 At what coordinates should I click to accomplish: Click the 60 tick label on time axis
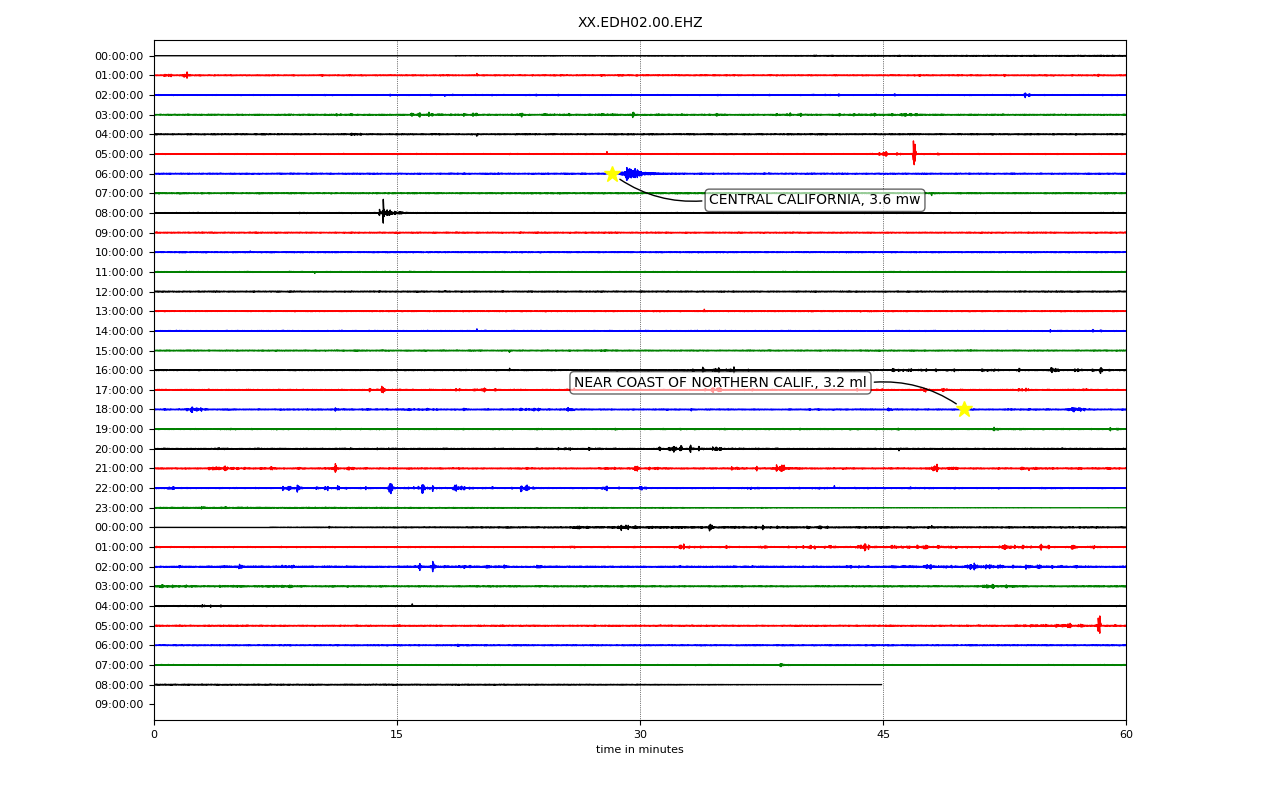coord(1126,735)
